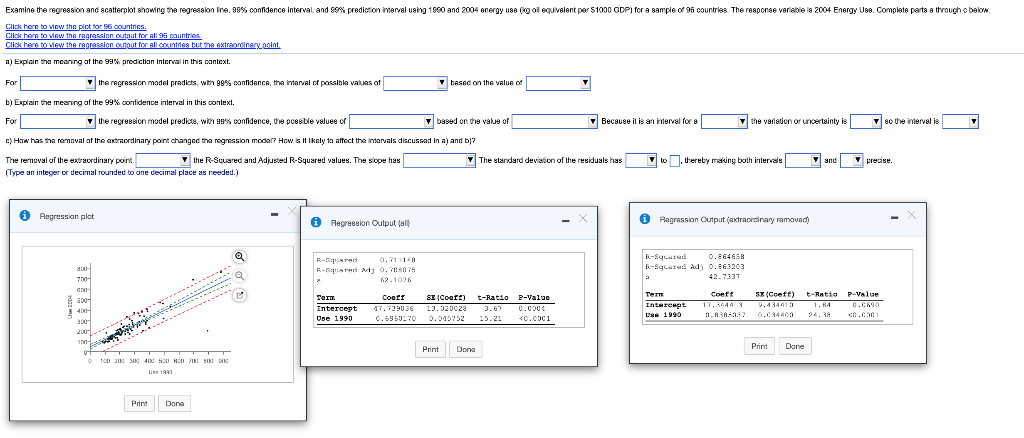Click the info icon in Regression Output (all) dialog
The width and height of the screenshot is (1024, 438).
317,223
